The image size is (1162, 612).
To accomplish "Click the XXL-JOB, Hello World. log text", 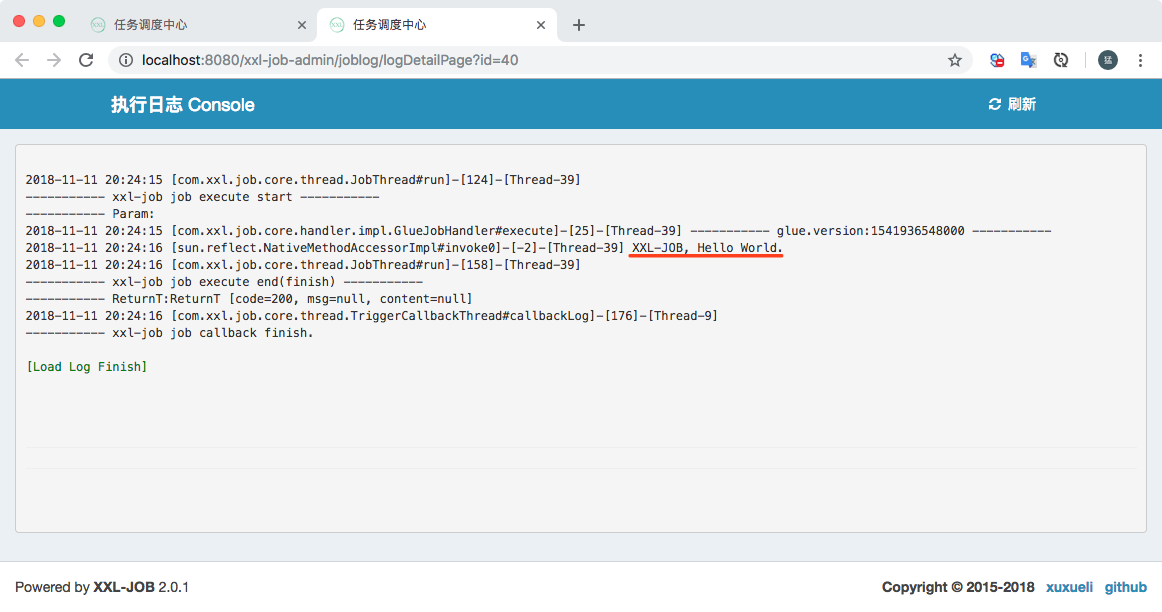I will (x=707, y=247).
